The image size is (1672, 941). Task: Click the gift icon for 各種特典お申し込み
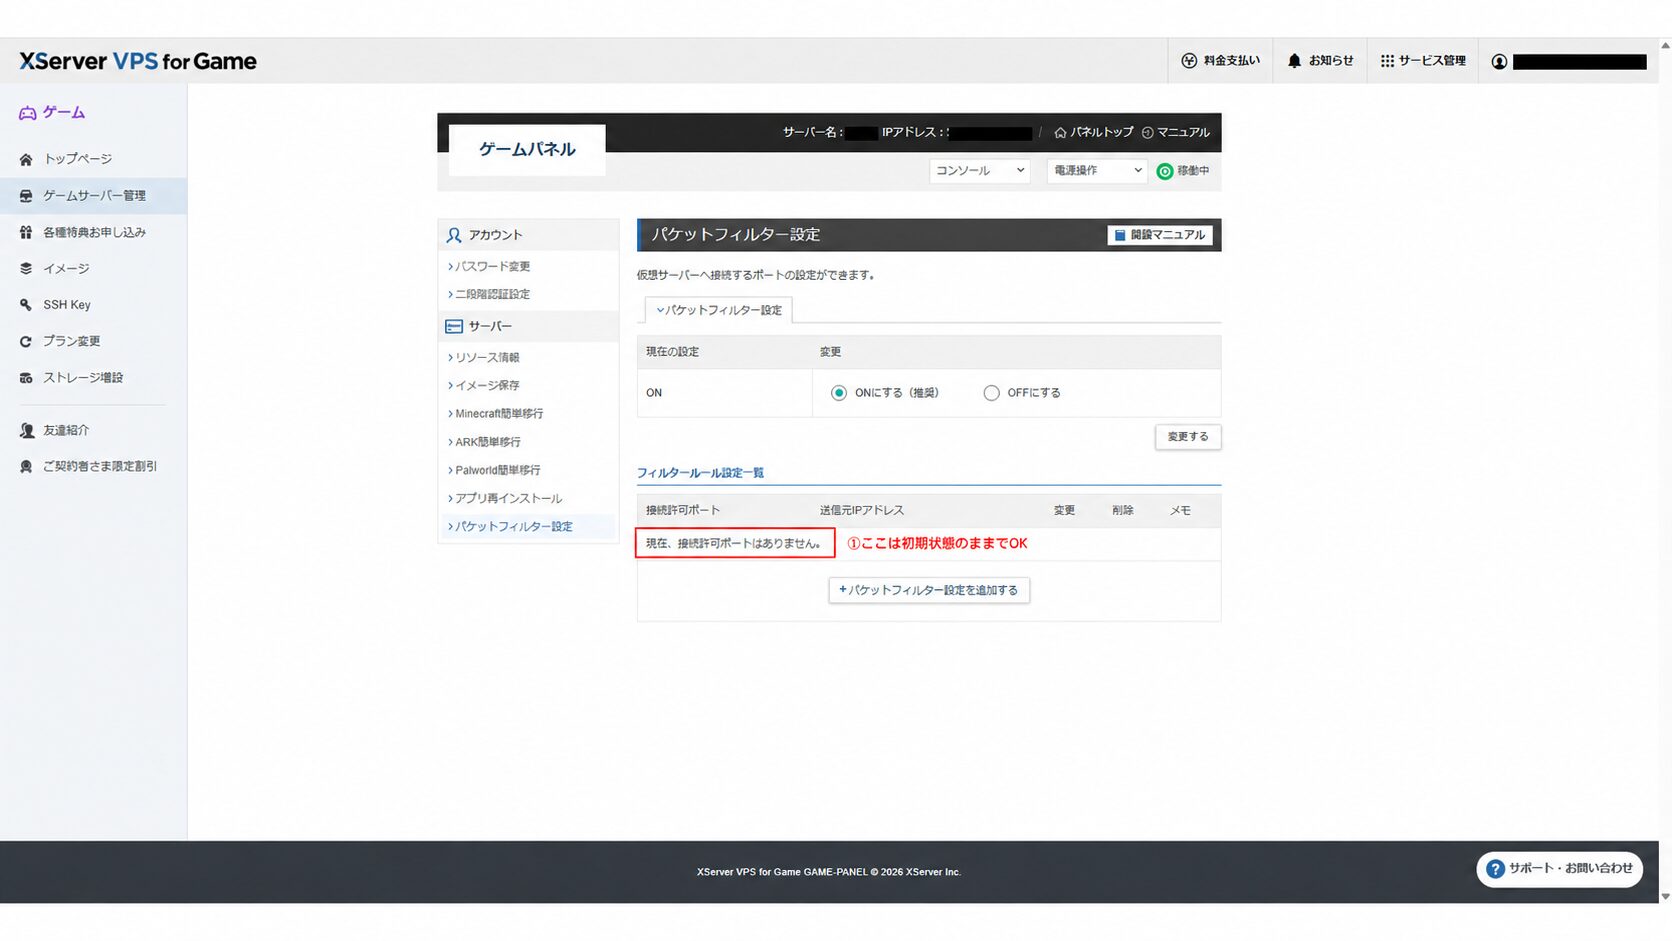tap(26, 232)
